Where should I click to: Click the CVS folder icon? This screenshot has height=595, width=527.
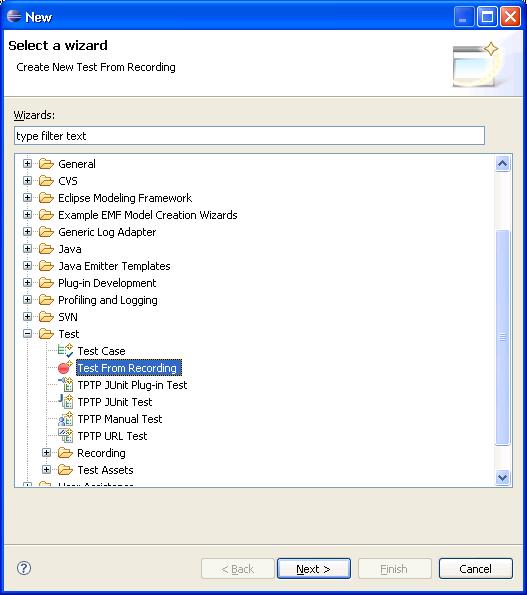point(46,181)
